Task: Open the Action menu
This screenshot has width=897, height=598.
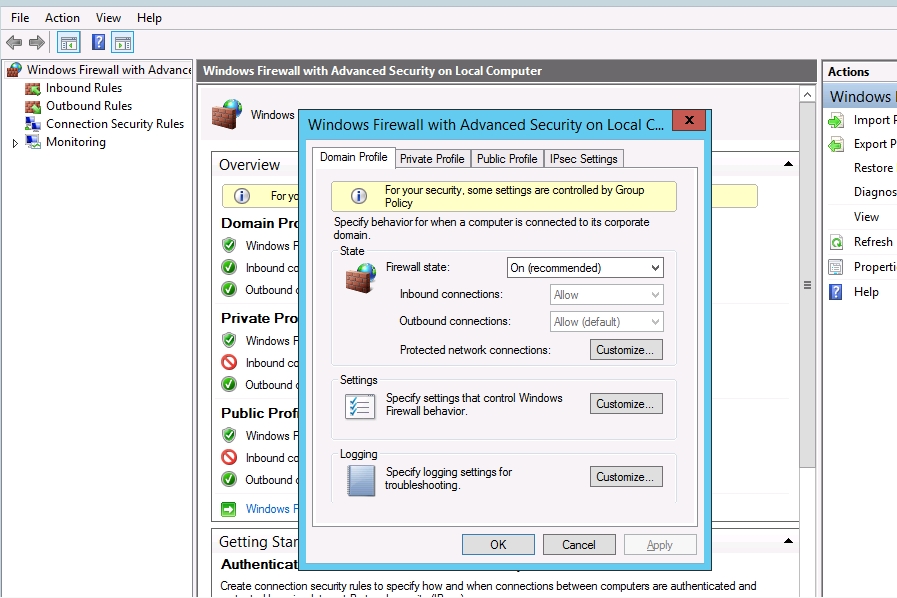Action: [x=62, y=18]
